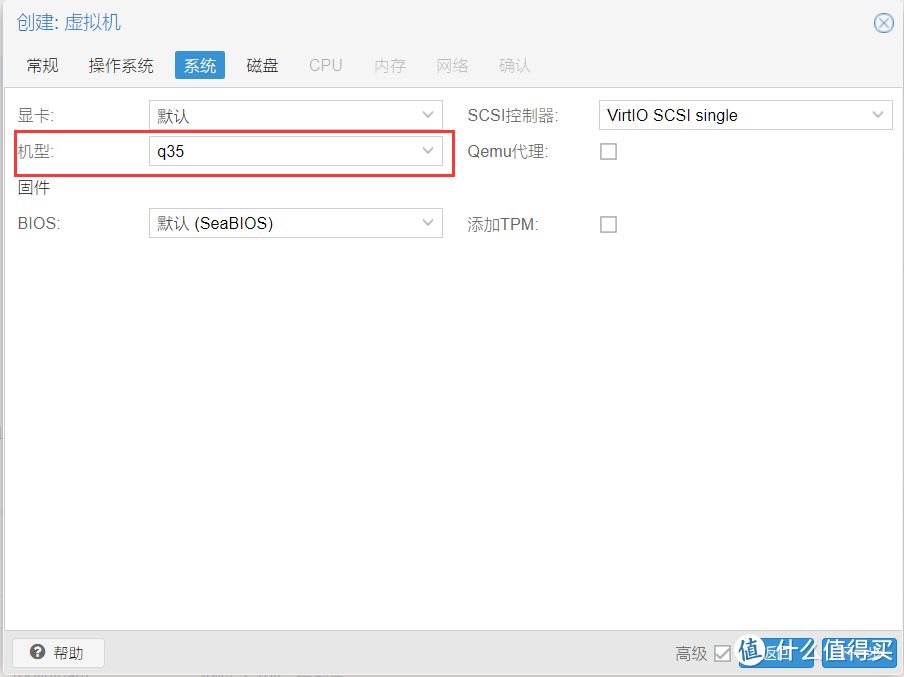Close the 创建:虚拟机 dialog with the X icon
Image resolution: width=904 pixels, height=677 pixels.
coord(883,23)
